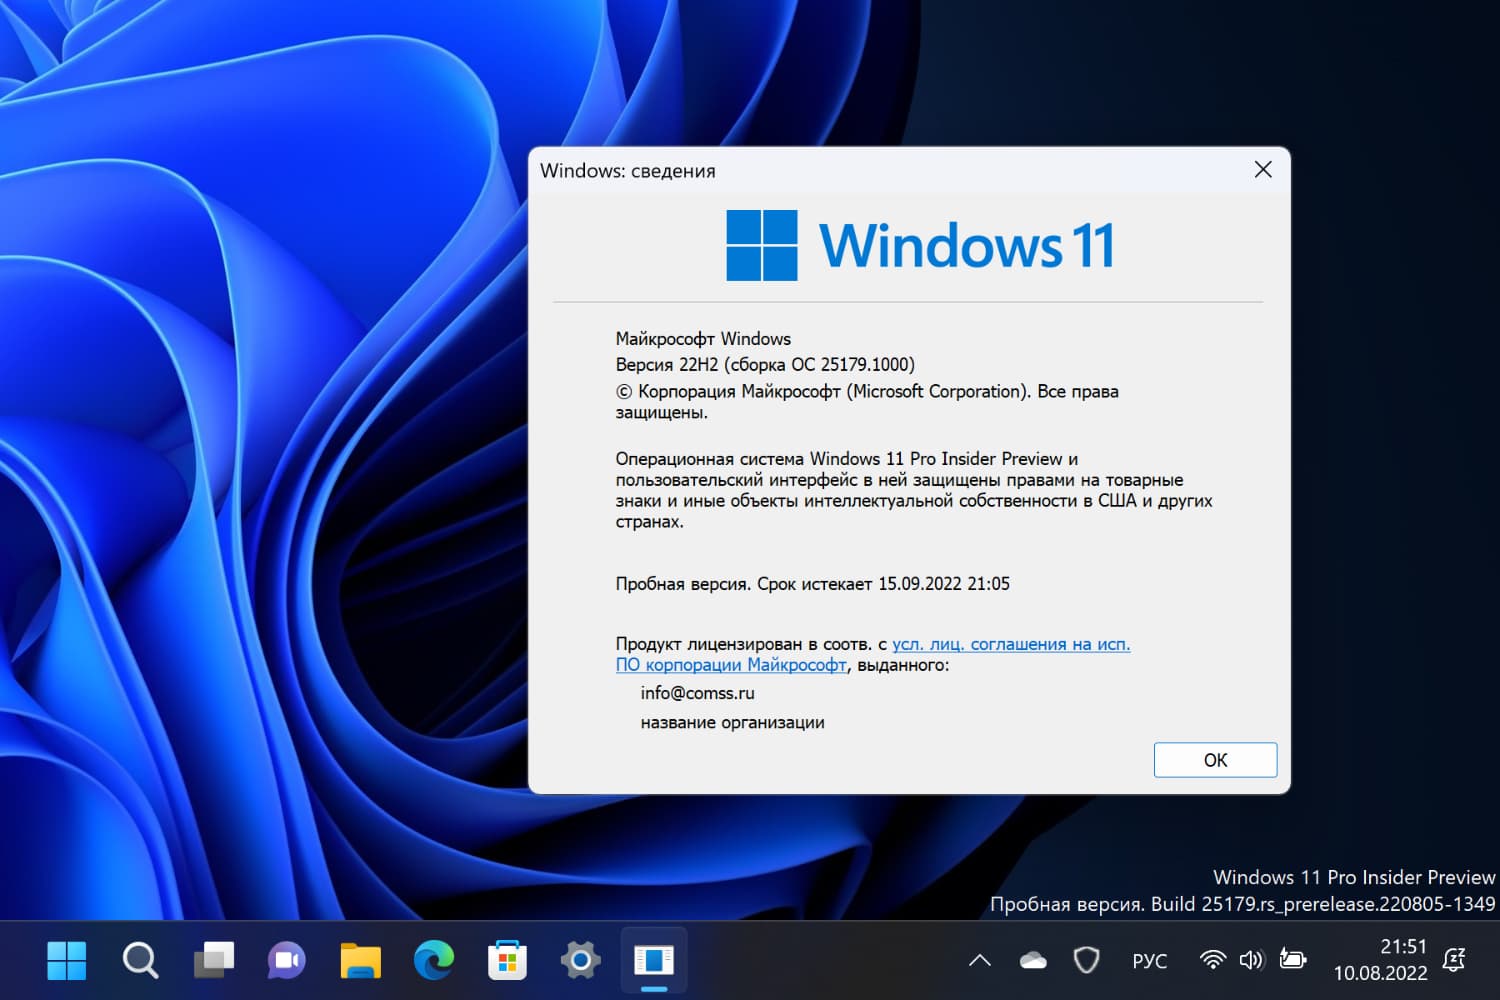Open Task View from the taskbar
This screenshot has width=1500, height=1000.
(214, 961)
